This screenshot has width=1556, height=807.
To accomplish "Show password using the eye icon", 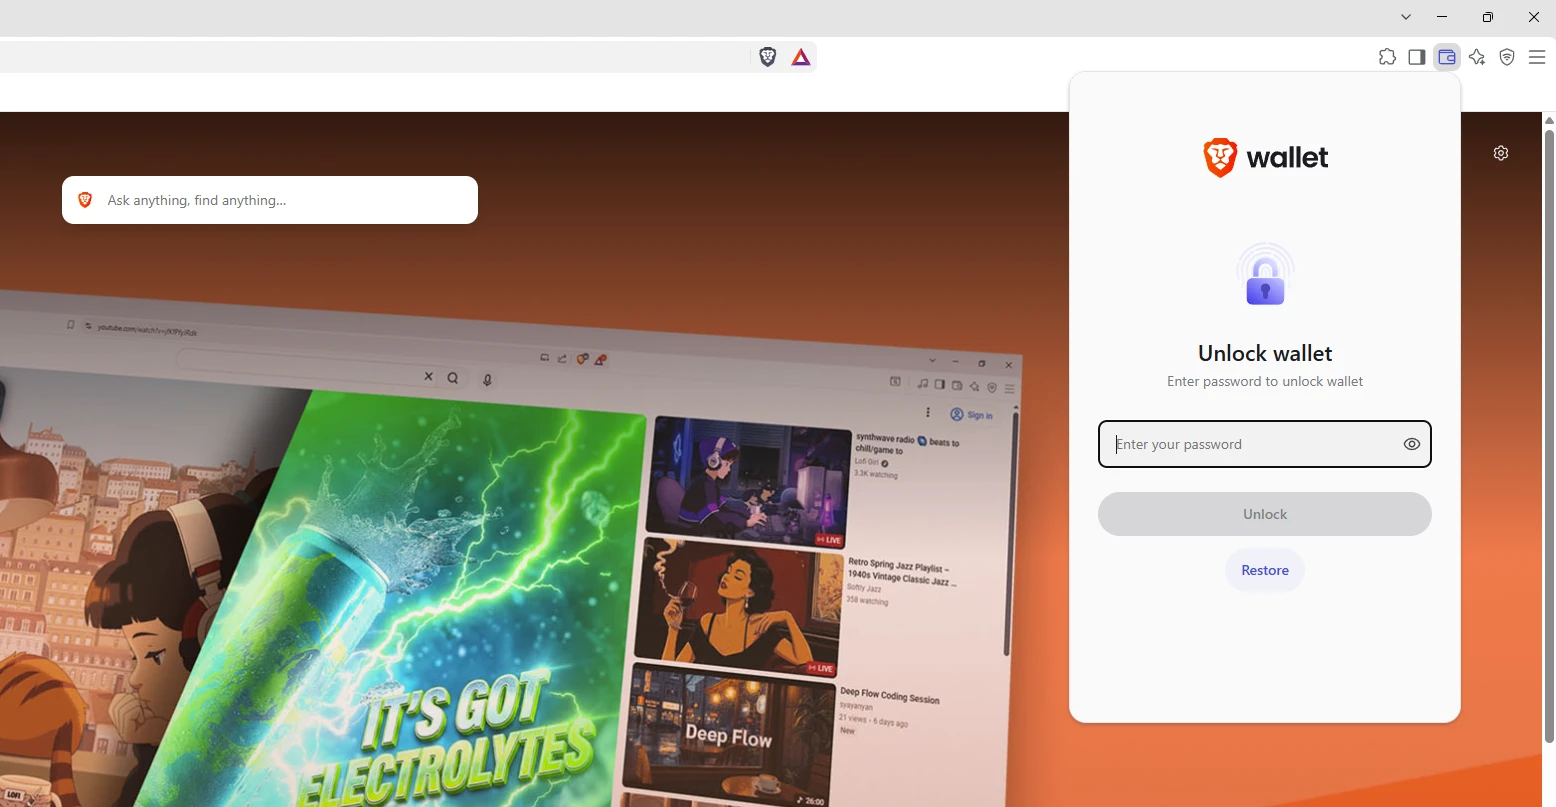I will 1412,444.
